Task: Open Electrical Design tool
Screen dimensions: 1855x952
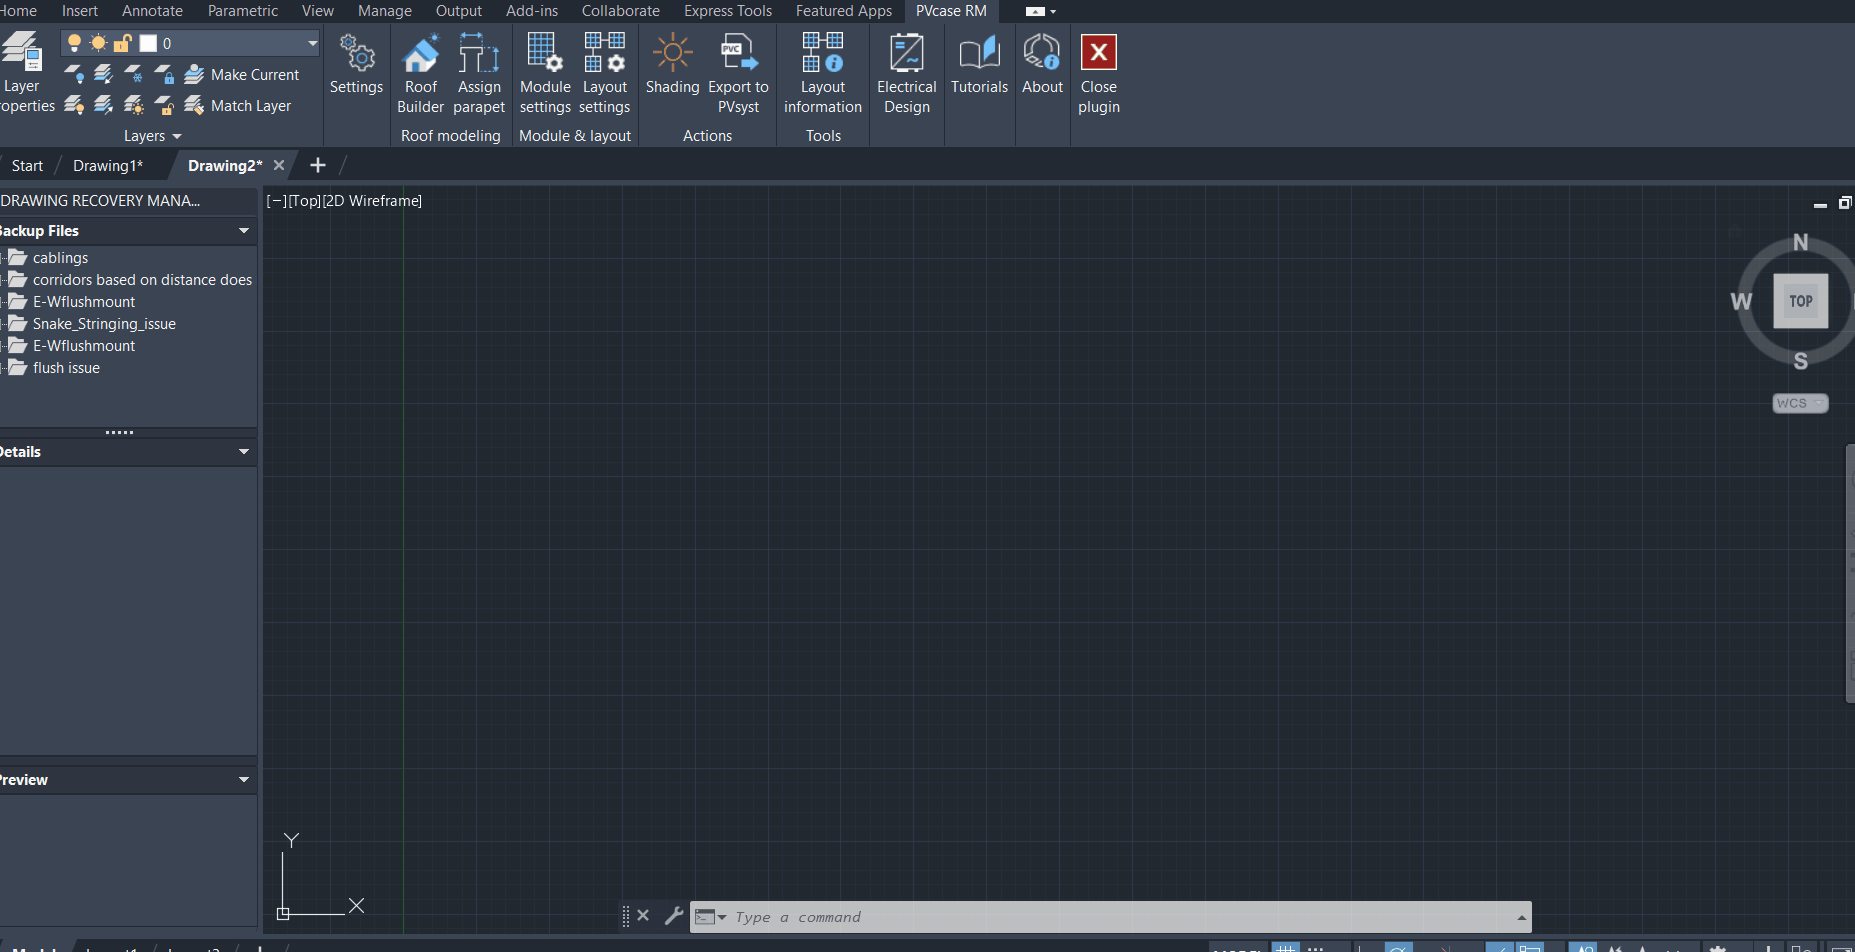Action: click(x=907, y=73)
